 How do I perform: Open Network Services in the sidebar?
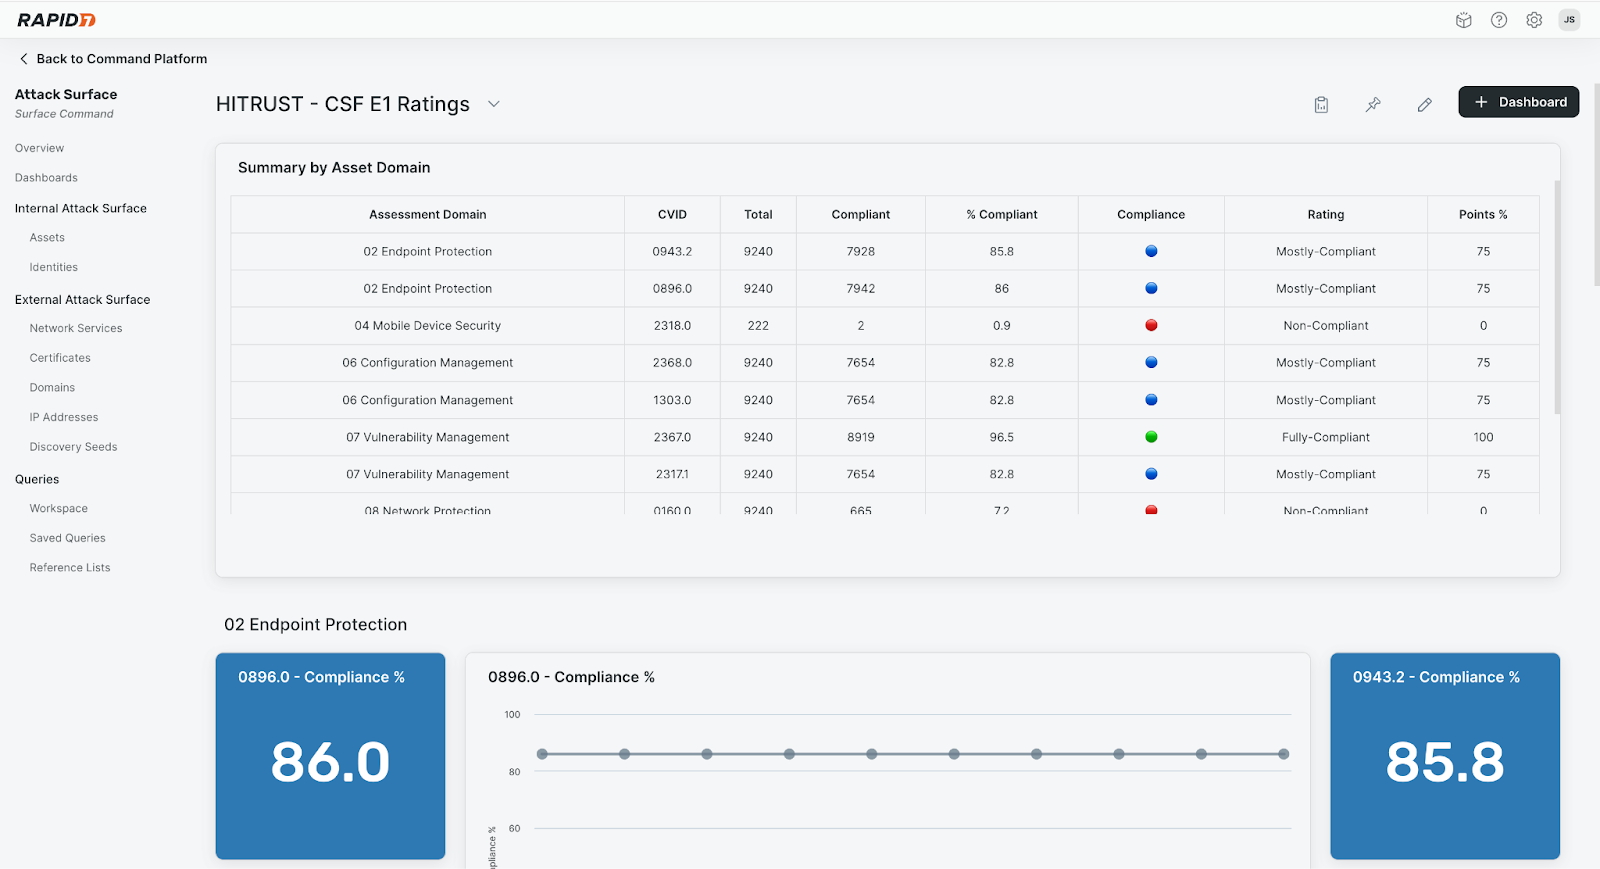76,328
